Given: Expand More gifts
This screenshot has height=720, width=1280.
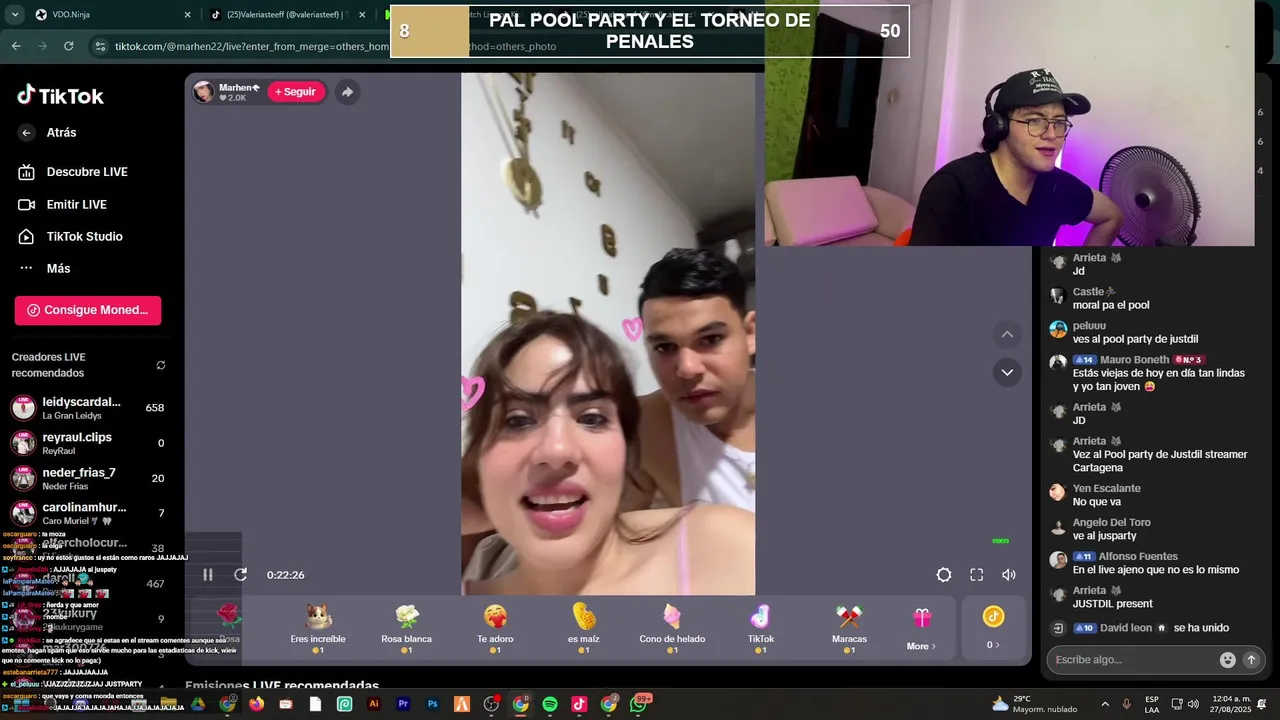Looking at the screenshot, I should 921,630.
